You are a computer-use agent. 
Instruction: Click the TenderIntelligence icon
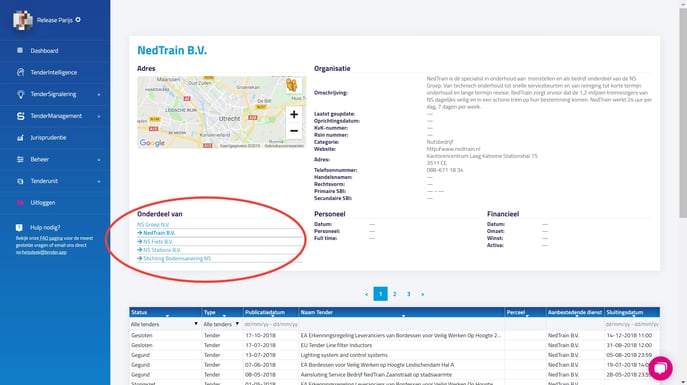[20, 72]
